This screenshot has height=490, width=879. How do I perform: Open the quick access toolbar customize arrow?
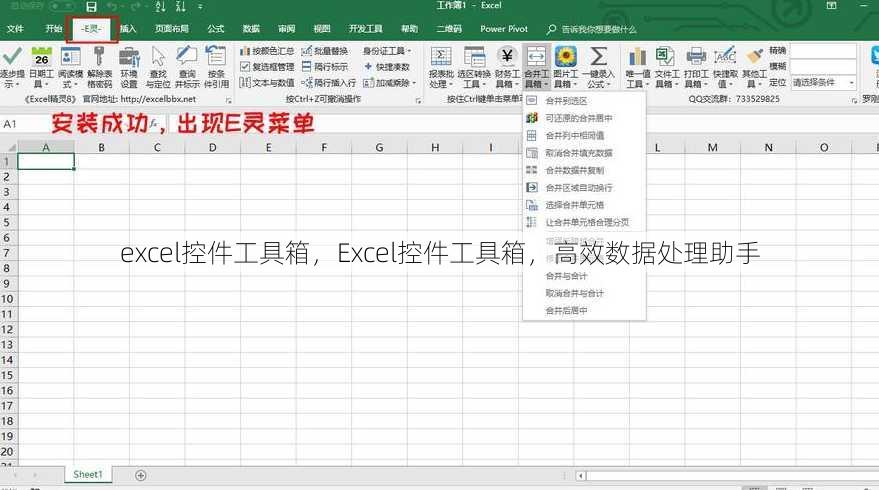pos(200,7)
